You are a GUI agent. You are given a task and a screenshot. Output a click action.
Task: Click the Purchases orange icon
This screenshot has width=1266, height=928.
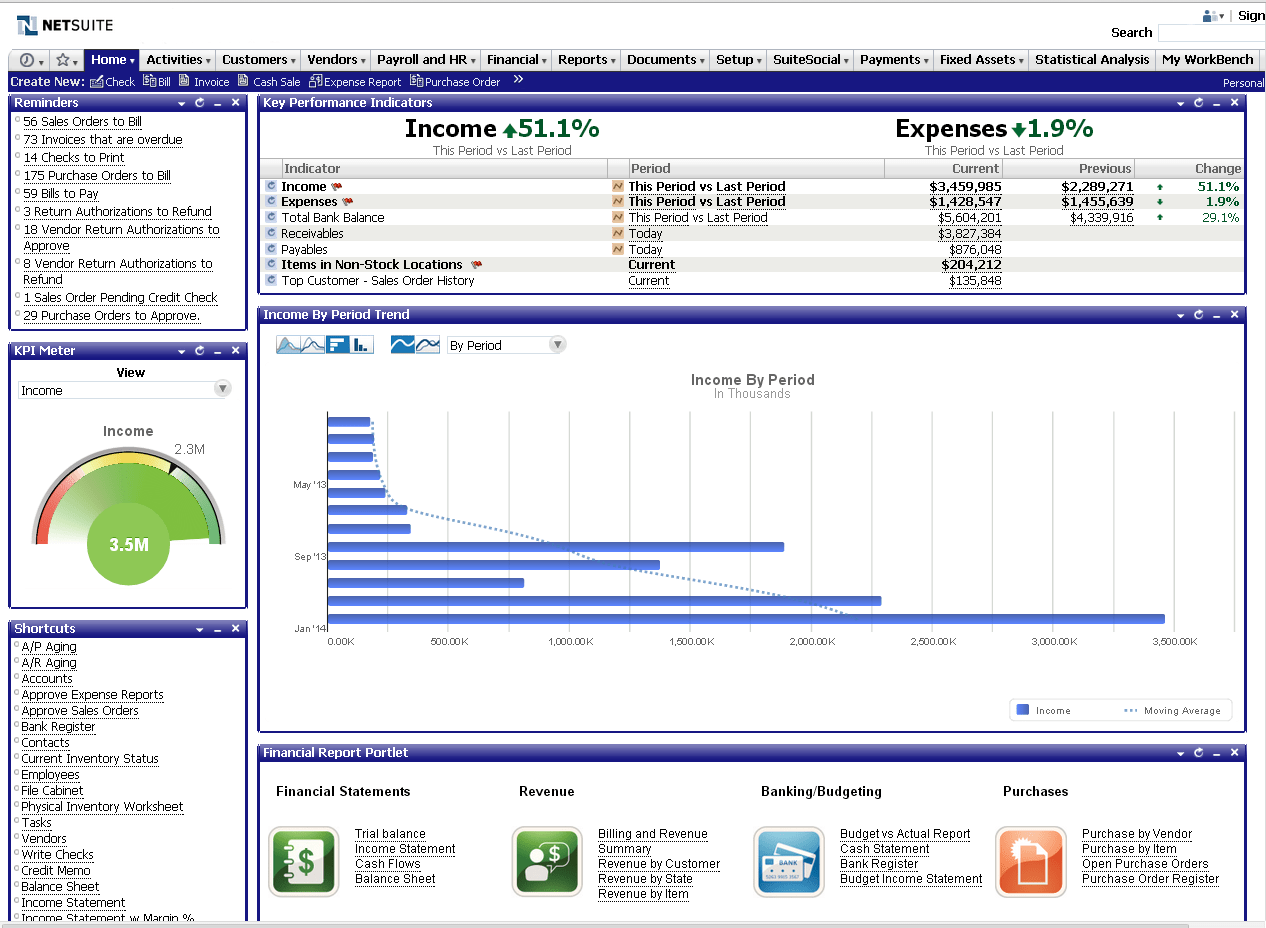(x=1030, y=861)
